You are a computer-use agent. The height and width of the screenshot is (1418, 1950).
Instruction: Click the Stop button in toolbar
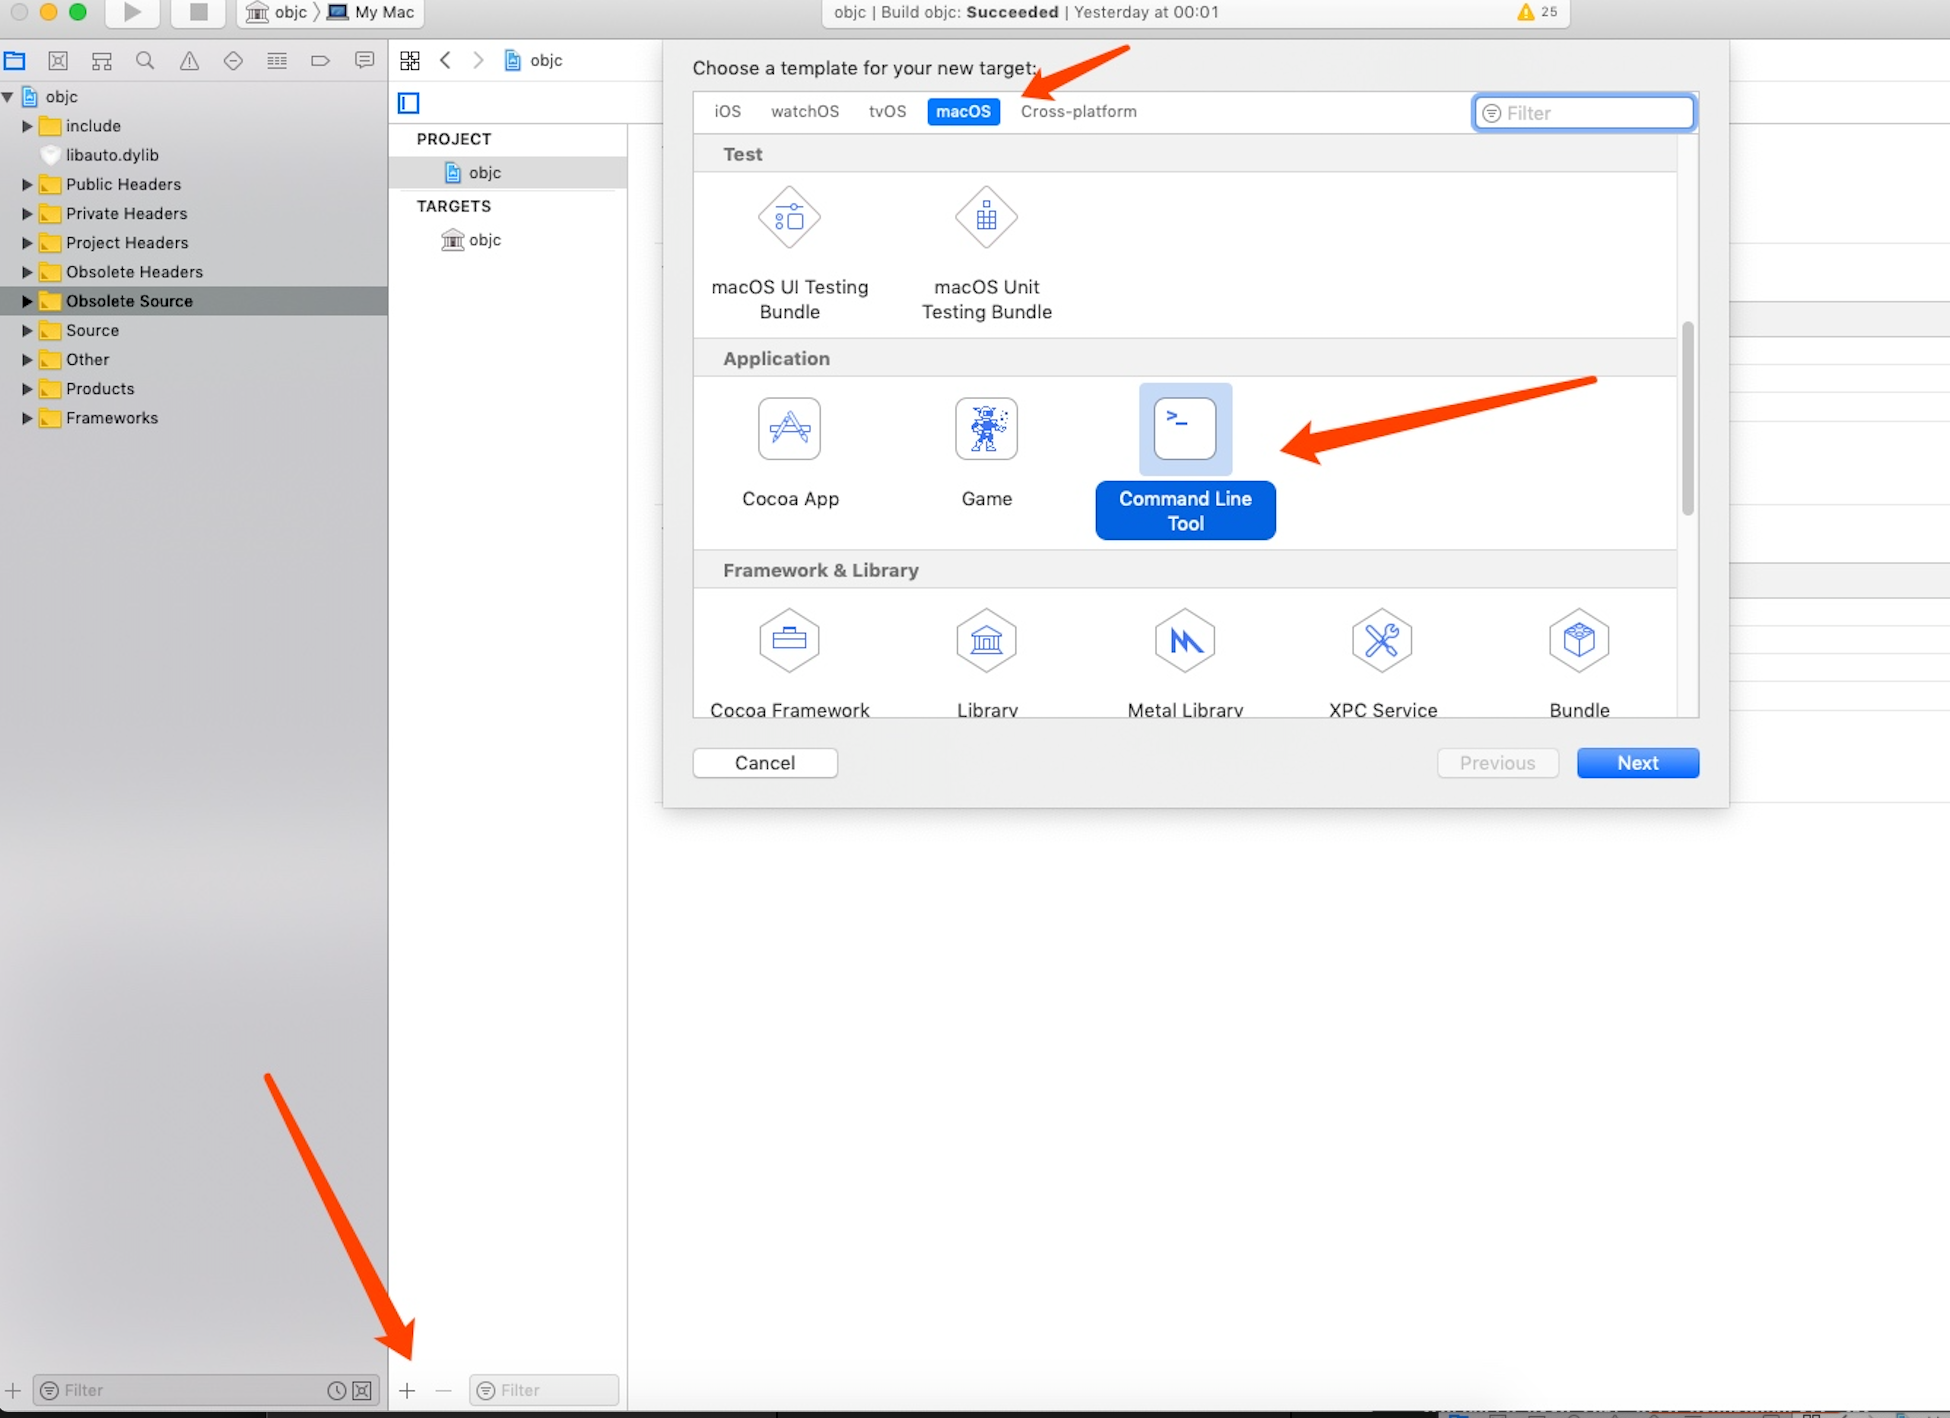[199, 12]
